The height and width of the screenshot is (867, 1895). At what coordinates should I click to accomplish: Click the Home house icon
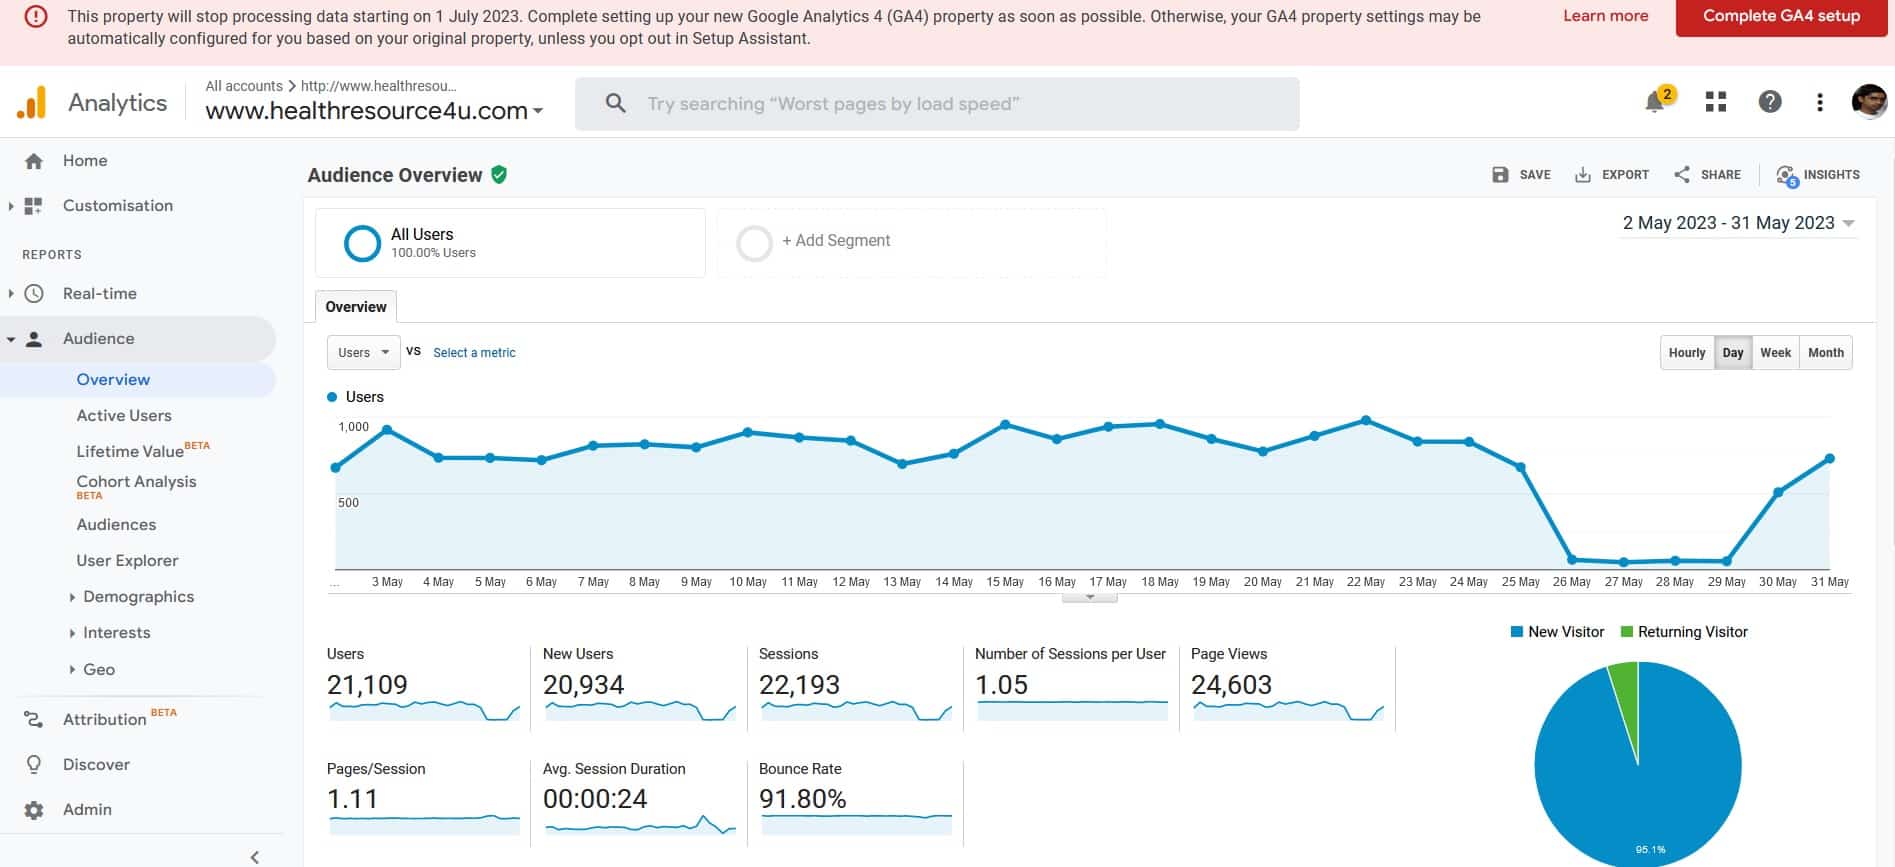tap(34, 161)
